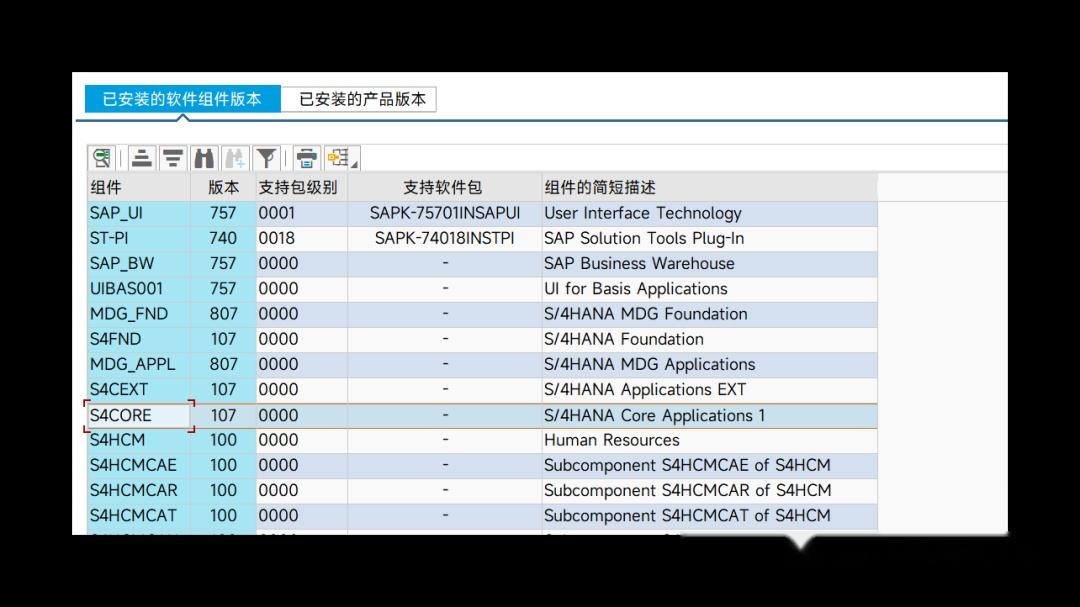Click the S4HCMCAR component cell
Screen dimensions: 1080x607
138,490
